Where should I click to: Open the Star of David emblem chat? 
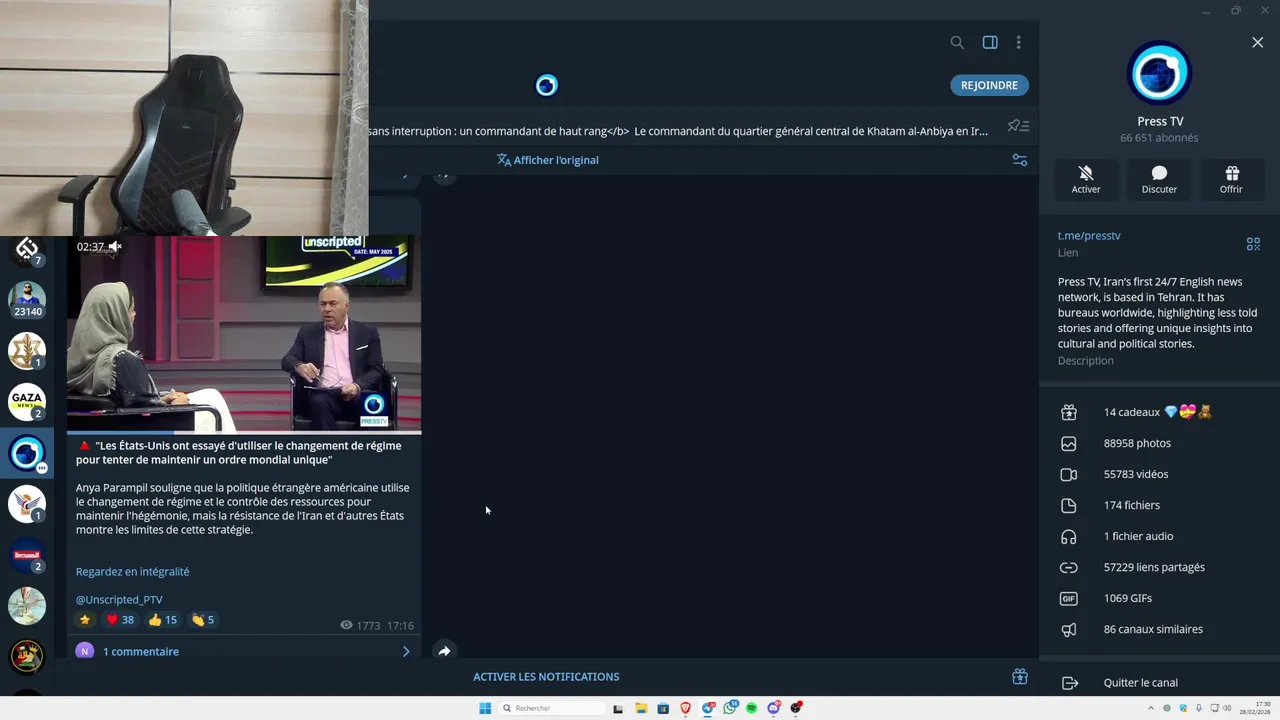27,350
